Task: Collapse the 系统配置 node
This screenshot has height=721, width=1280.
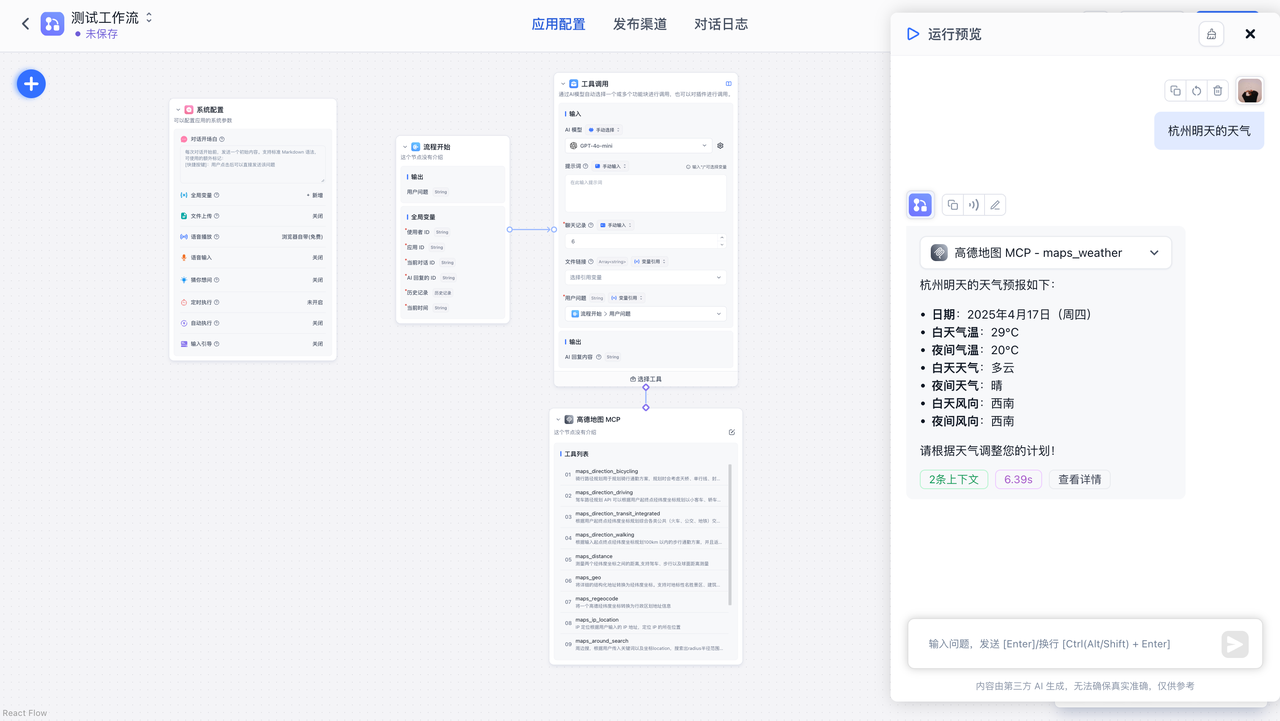Action: (178, 110)
